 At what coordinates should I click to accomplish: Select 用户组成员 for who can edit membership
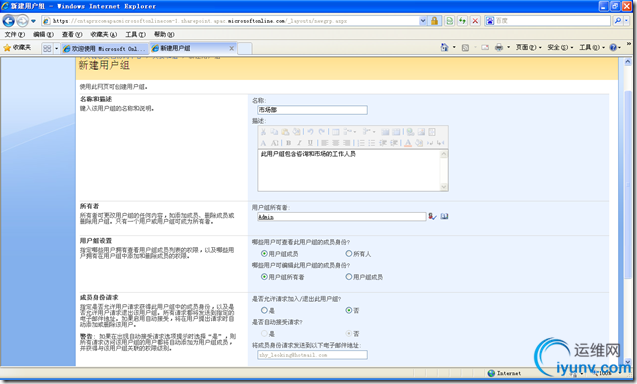[349, 277]
